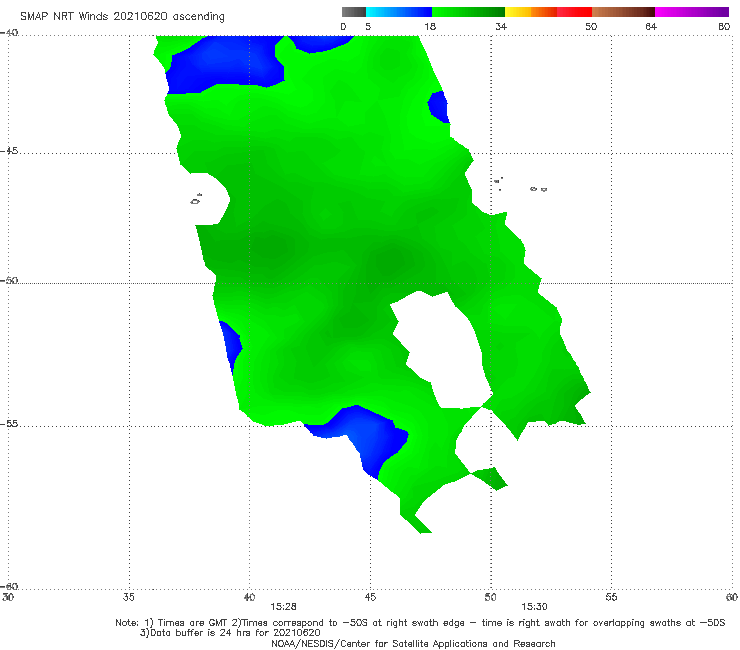This screenshot has height=650, width=740.
Task: Click the swath time label '15:28'
Action: tap(283, 607)
